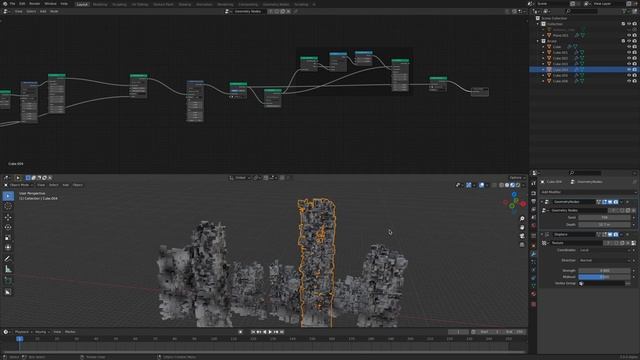Viewport: 640px width, 360px height.
Task: Select the Measure tool in the viewport toolbar
Action: [8, 269]
